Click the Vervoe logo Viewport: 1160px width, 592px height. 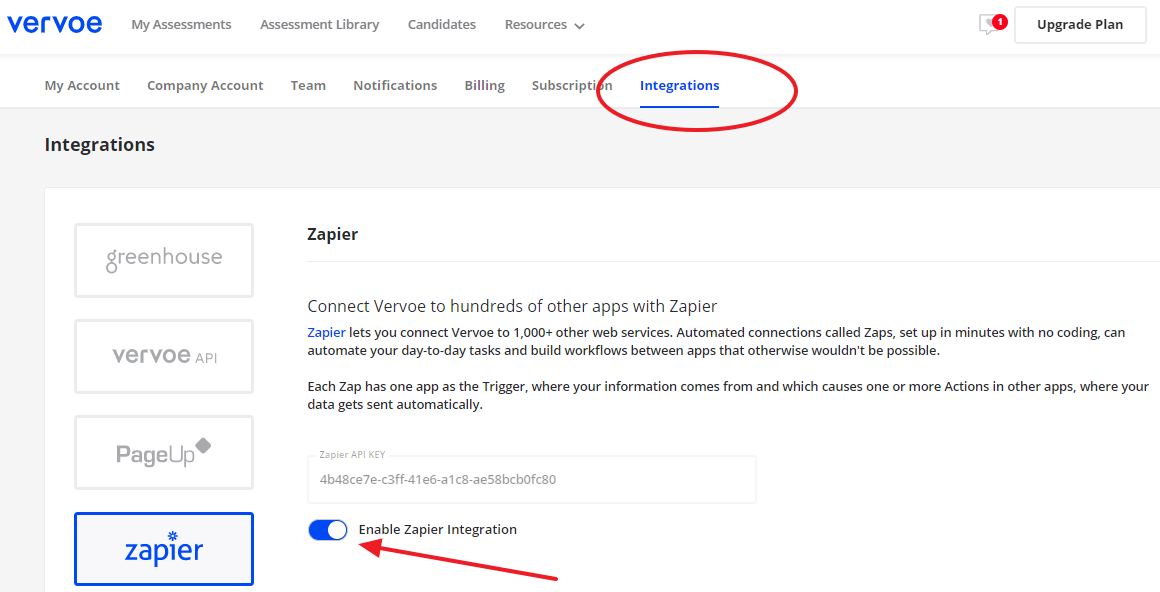coord(54,24)
